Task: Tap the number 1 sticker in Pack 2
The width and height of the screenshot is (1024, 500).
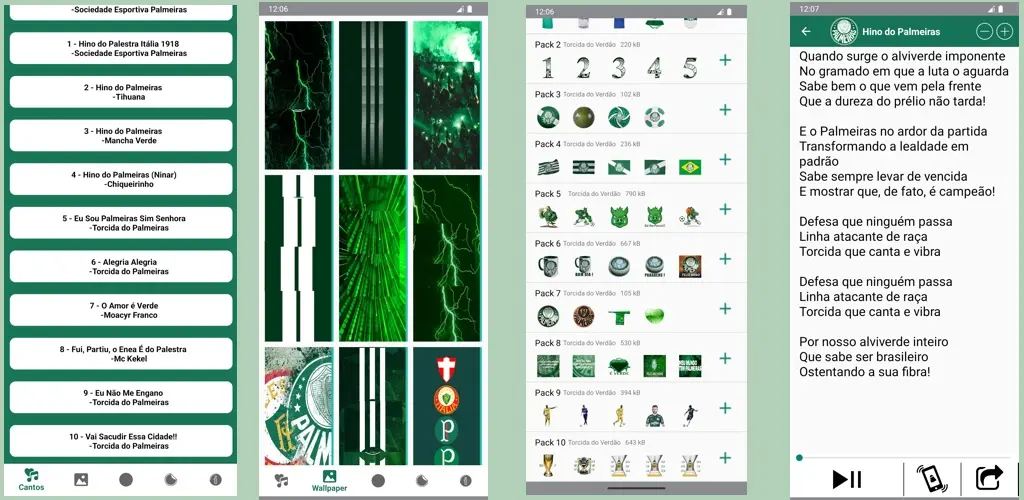Action: [x=549, y=68]
